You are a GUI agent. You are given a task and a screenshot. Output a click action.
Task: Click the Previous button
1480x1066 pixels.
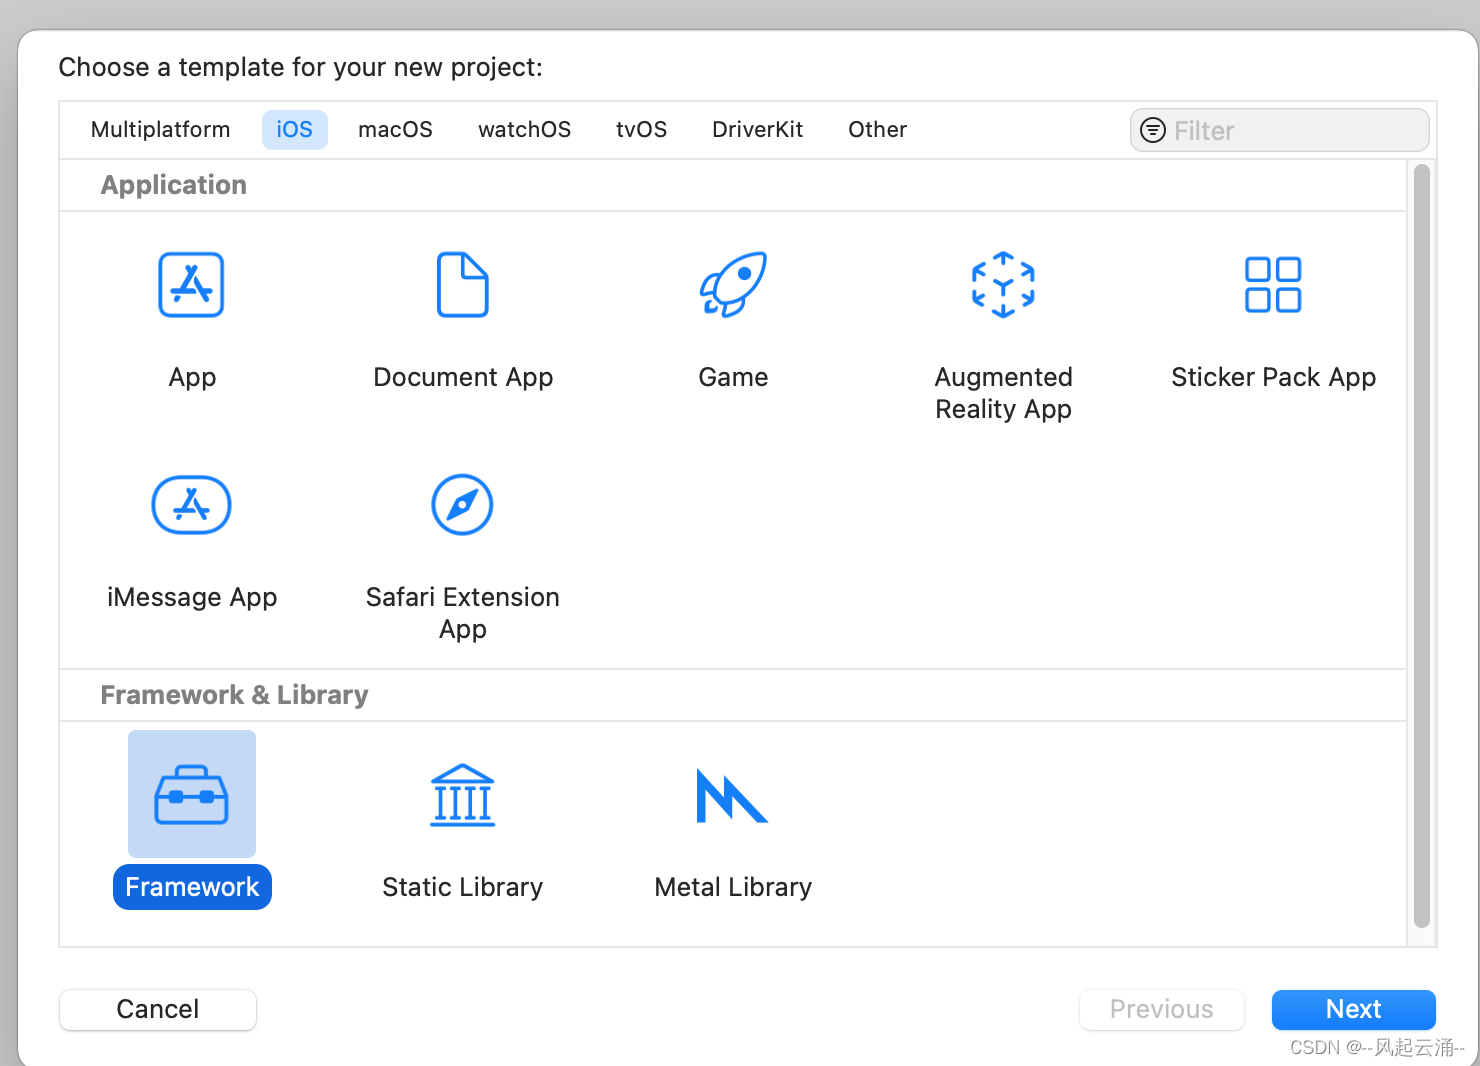(x=1161, y=1009)
